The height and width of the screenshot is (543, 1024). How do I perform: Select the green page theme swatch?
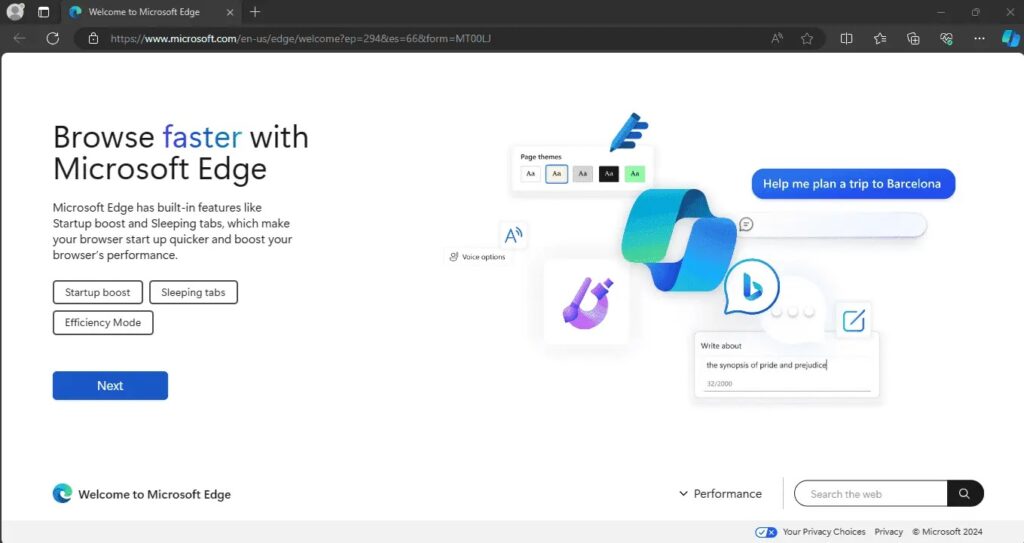point(635,174)
